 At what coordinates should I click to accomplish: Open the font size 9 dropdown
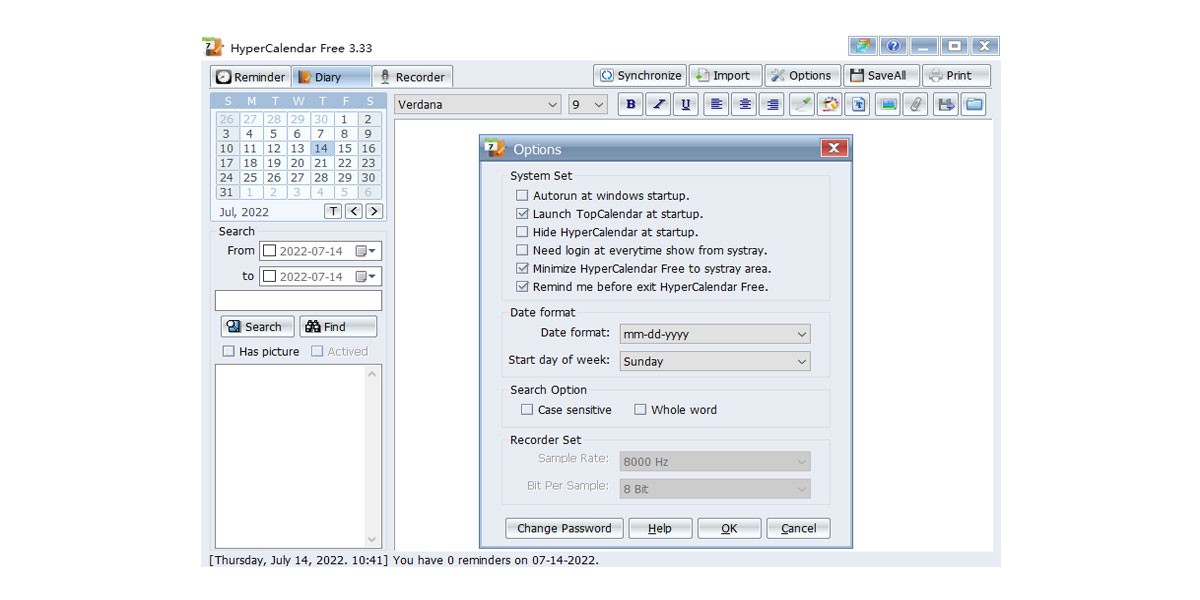coord(588,104)
